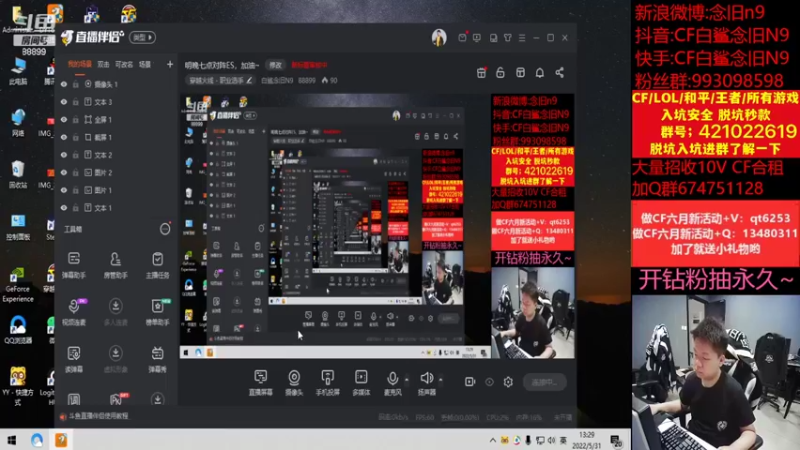Toggle visibility of 全屏 1 source
Viewport: 800px width, 450px height.
click(x=64, y=119)
